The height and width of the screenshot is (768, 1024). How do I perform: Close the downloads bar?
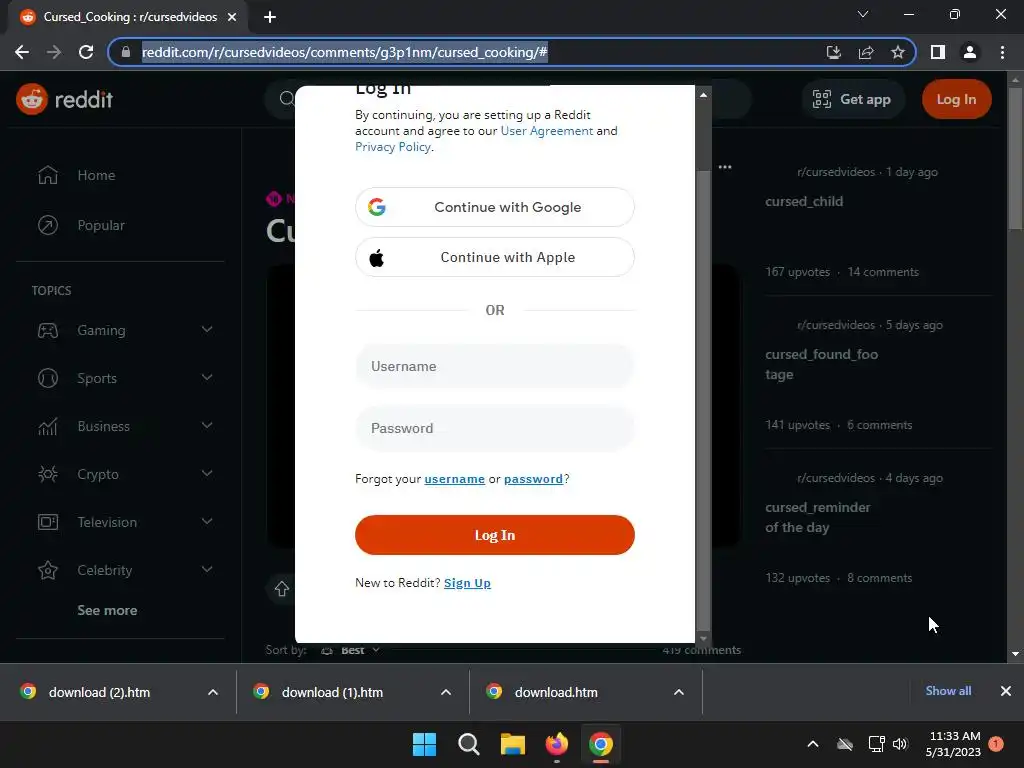tap(1006, 691)
